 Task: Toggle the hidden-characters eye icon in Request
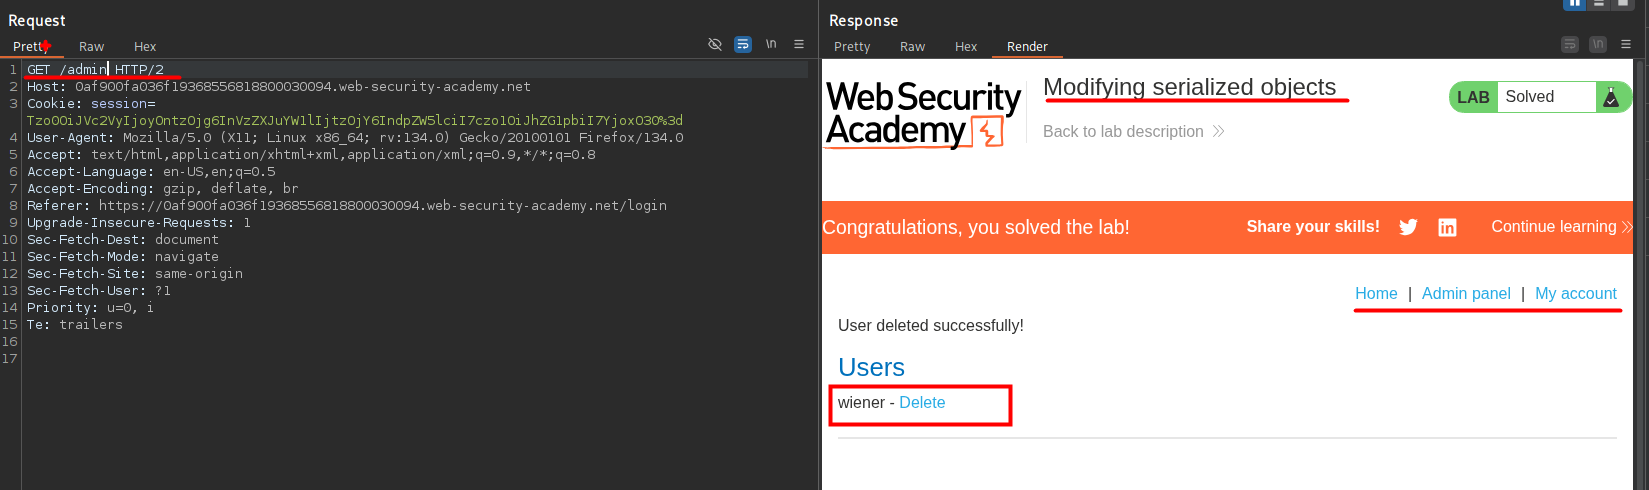click(715, 45)
